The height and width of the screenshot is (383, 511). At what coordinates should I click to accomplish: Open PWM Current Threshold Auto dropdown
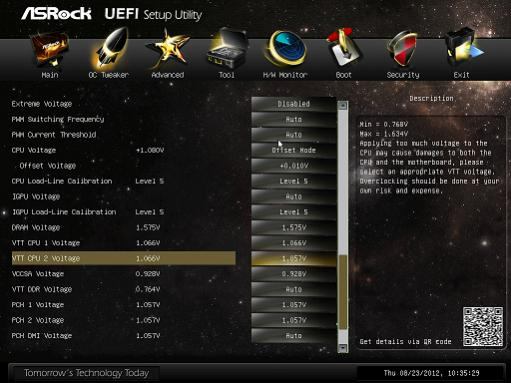pos(294,135)
